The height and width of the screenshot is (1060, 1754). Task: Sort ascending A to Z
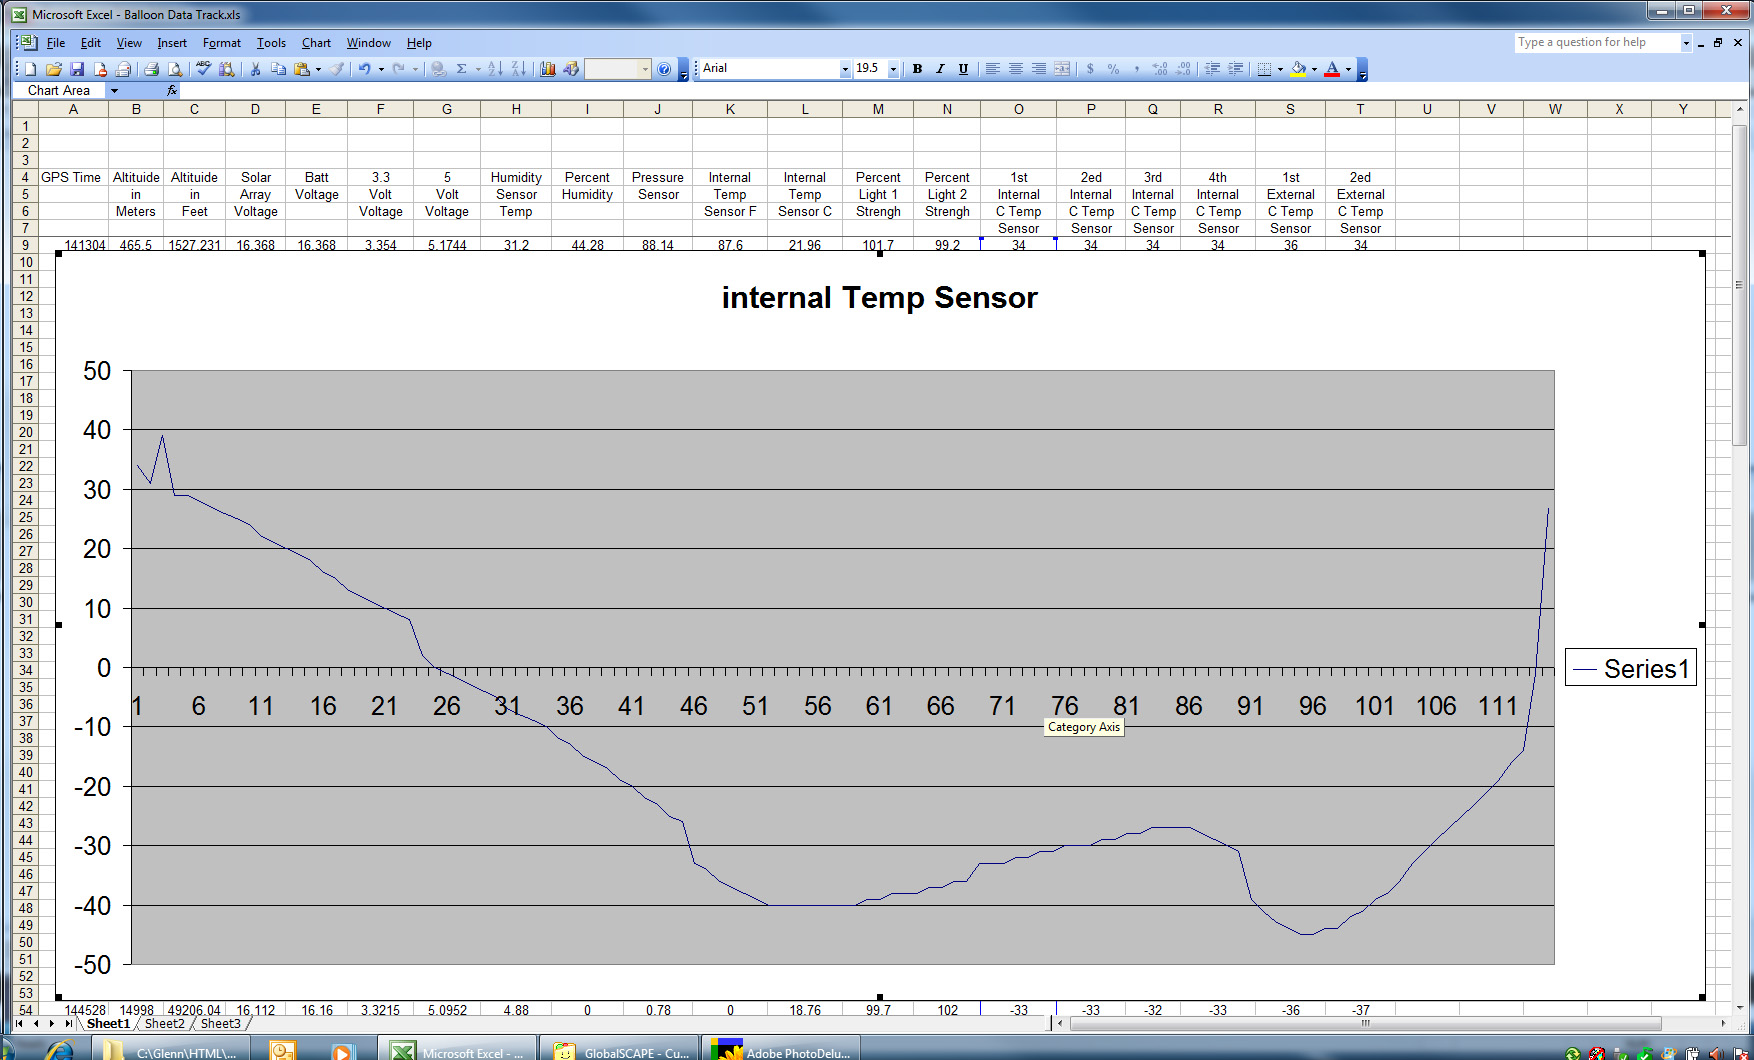495,69
